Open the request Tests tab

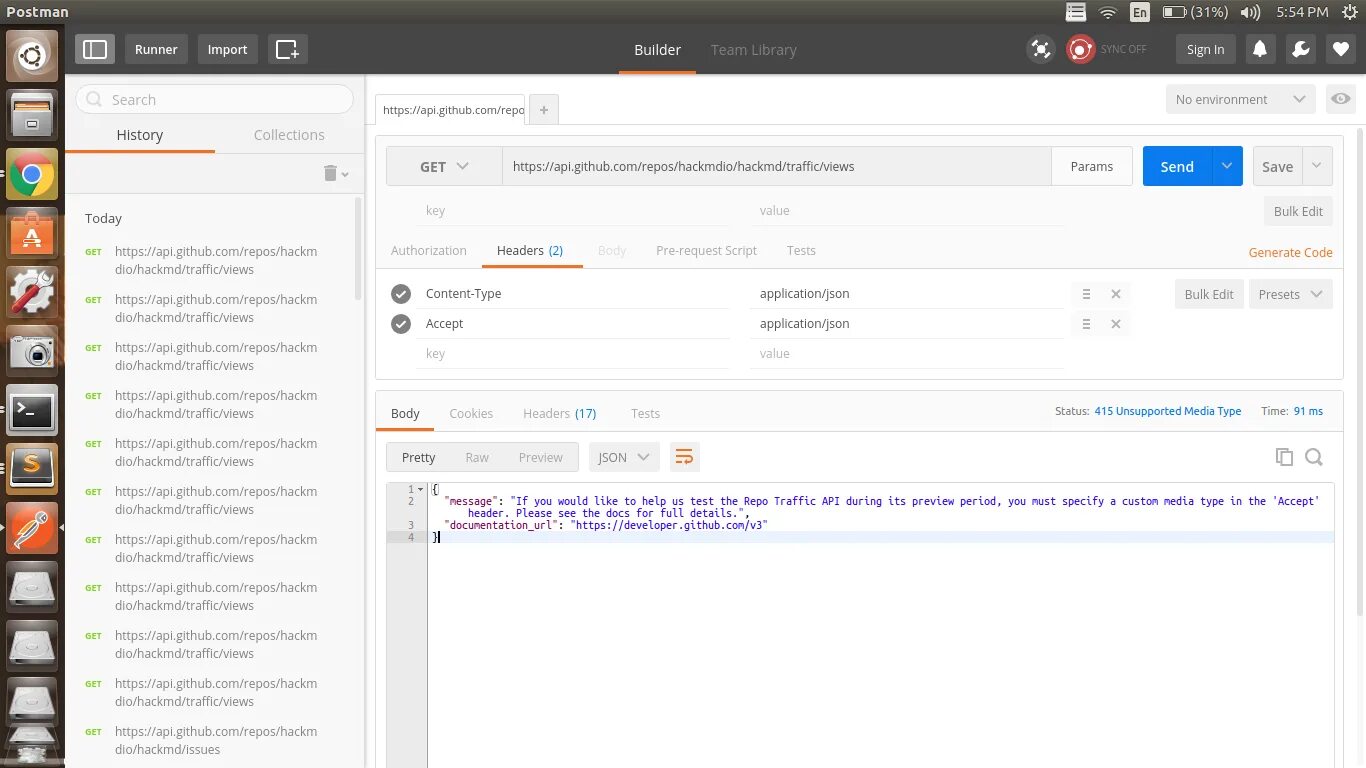tap(801, 250)
